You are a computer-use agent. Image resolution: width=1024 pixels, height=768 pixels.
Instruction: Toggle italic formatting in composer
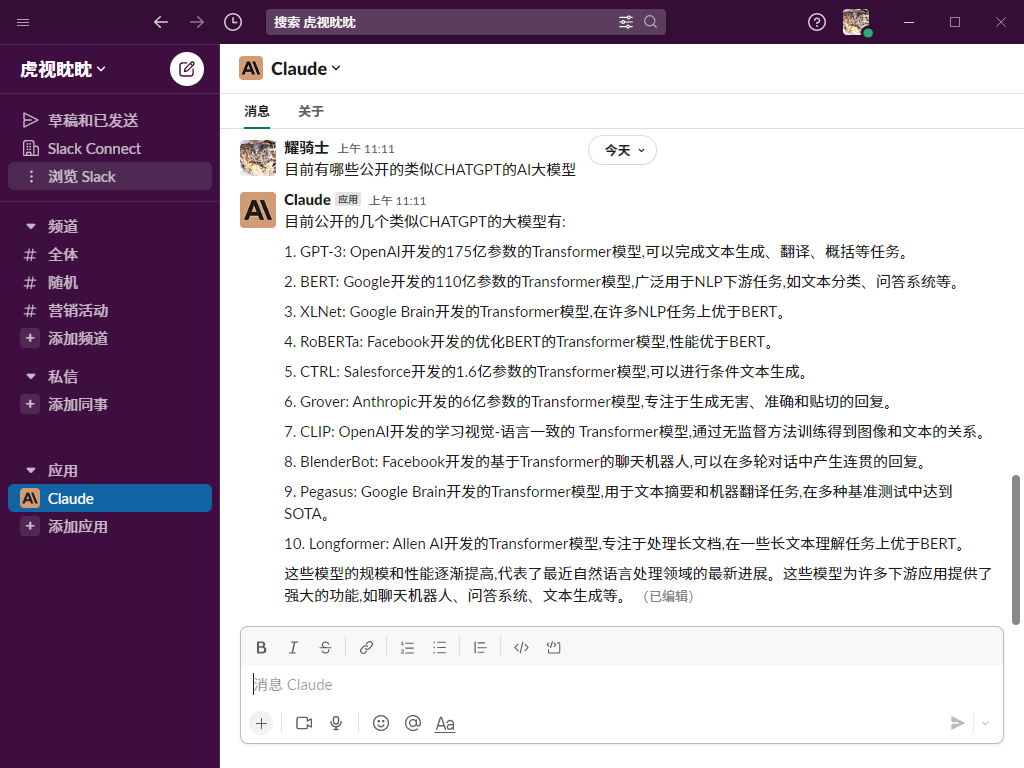pyautogui.click(x=293, y=647)
